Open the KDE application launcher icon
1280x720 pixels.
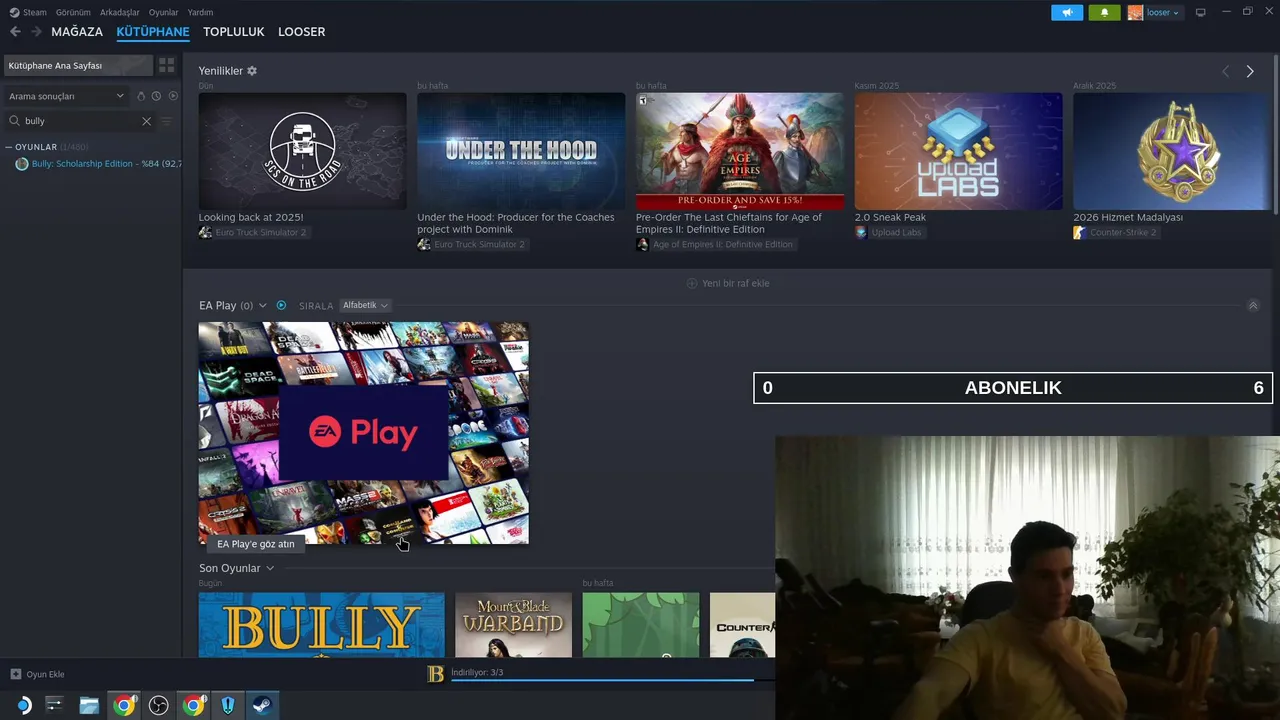22,705
